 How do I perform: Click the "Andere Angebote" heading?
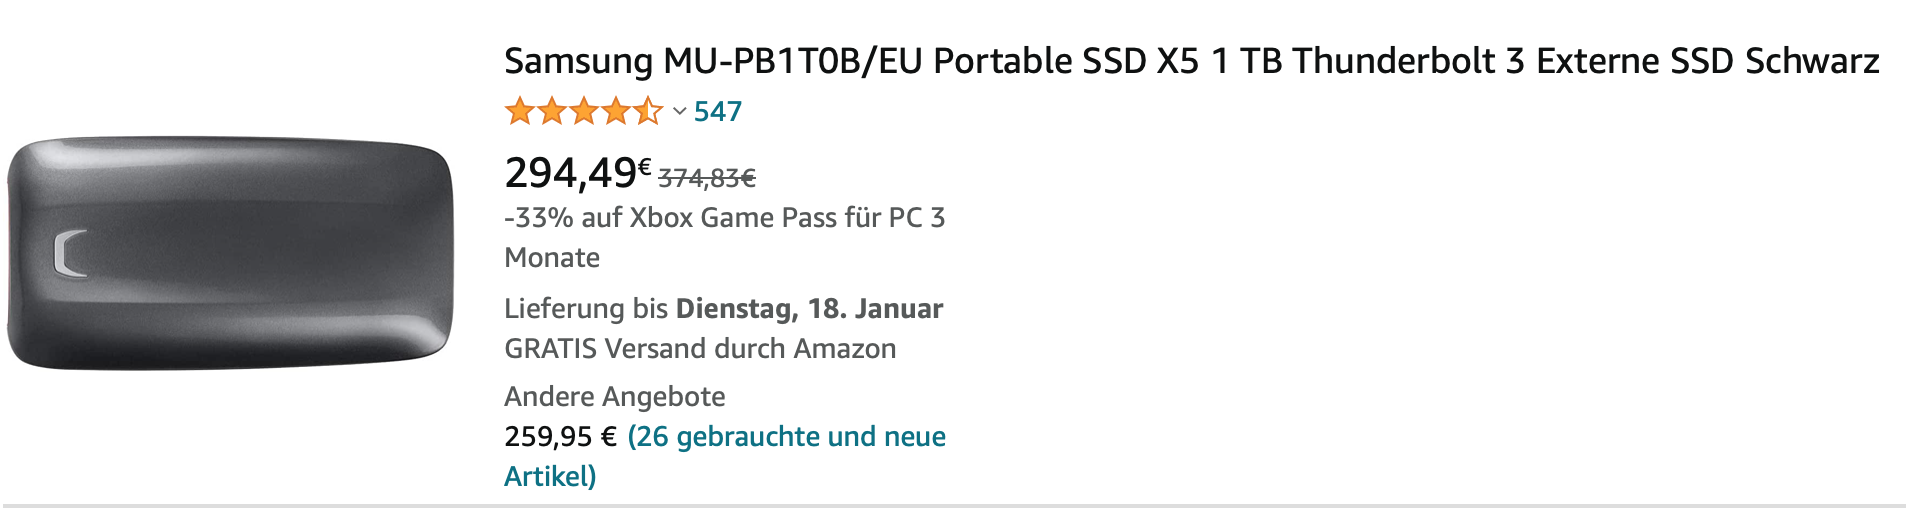[x=615, y=396]
